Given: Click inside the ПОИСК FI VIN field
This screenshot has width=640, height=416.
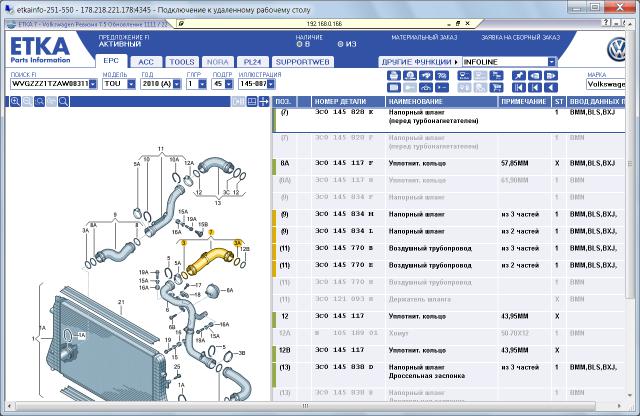Looking at the screenshot, I should [50, 84].
